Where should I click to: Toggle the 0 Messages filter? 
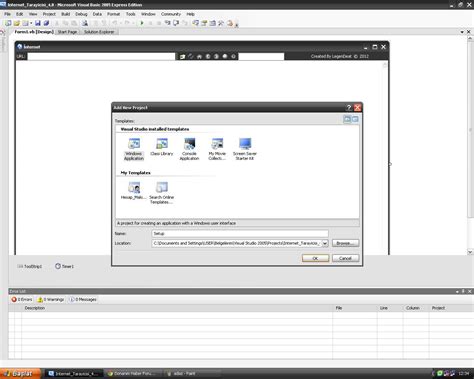83,299
